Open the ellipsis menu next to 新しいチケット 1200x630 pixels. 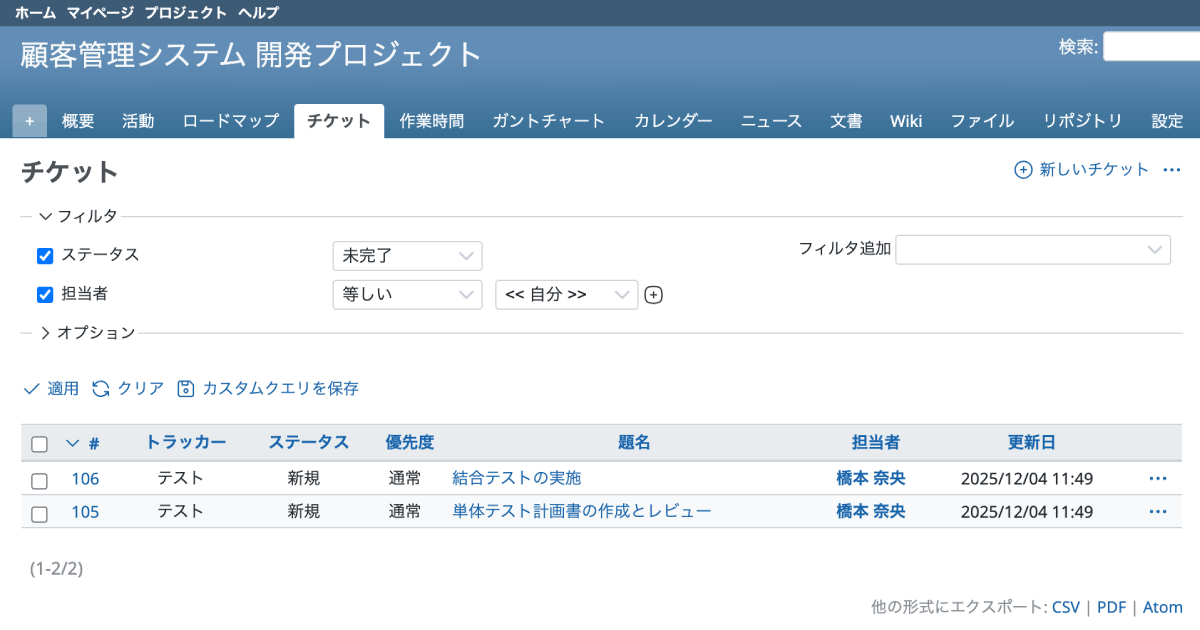(x=1172, y=170)
